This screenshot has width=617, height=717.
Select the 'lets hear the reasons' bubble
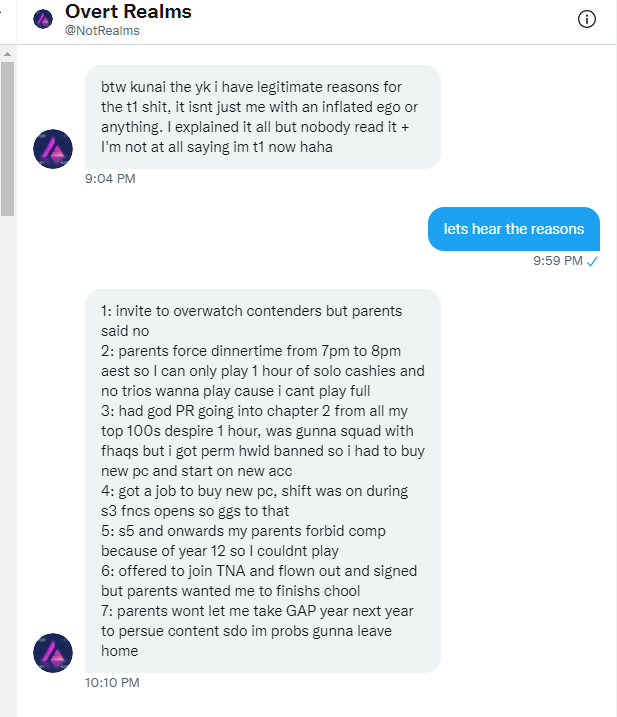tap(514, 229)
